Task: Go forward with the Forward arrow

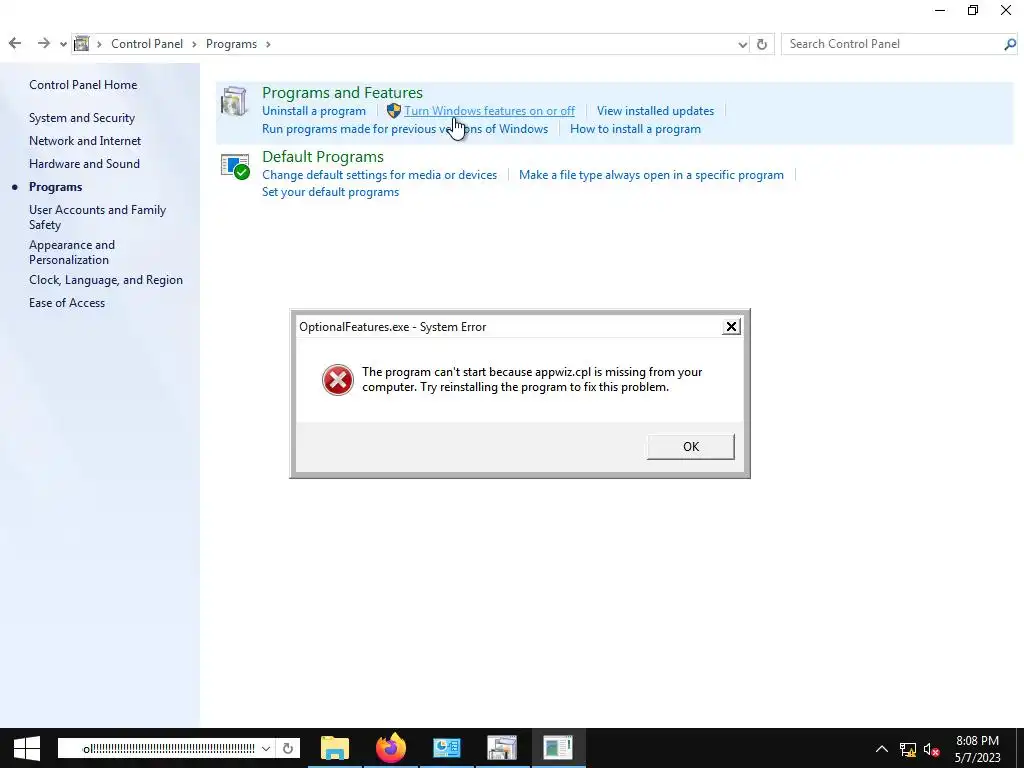Action: (44, 44)
